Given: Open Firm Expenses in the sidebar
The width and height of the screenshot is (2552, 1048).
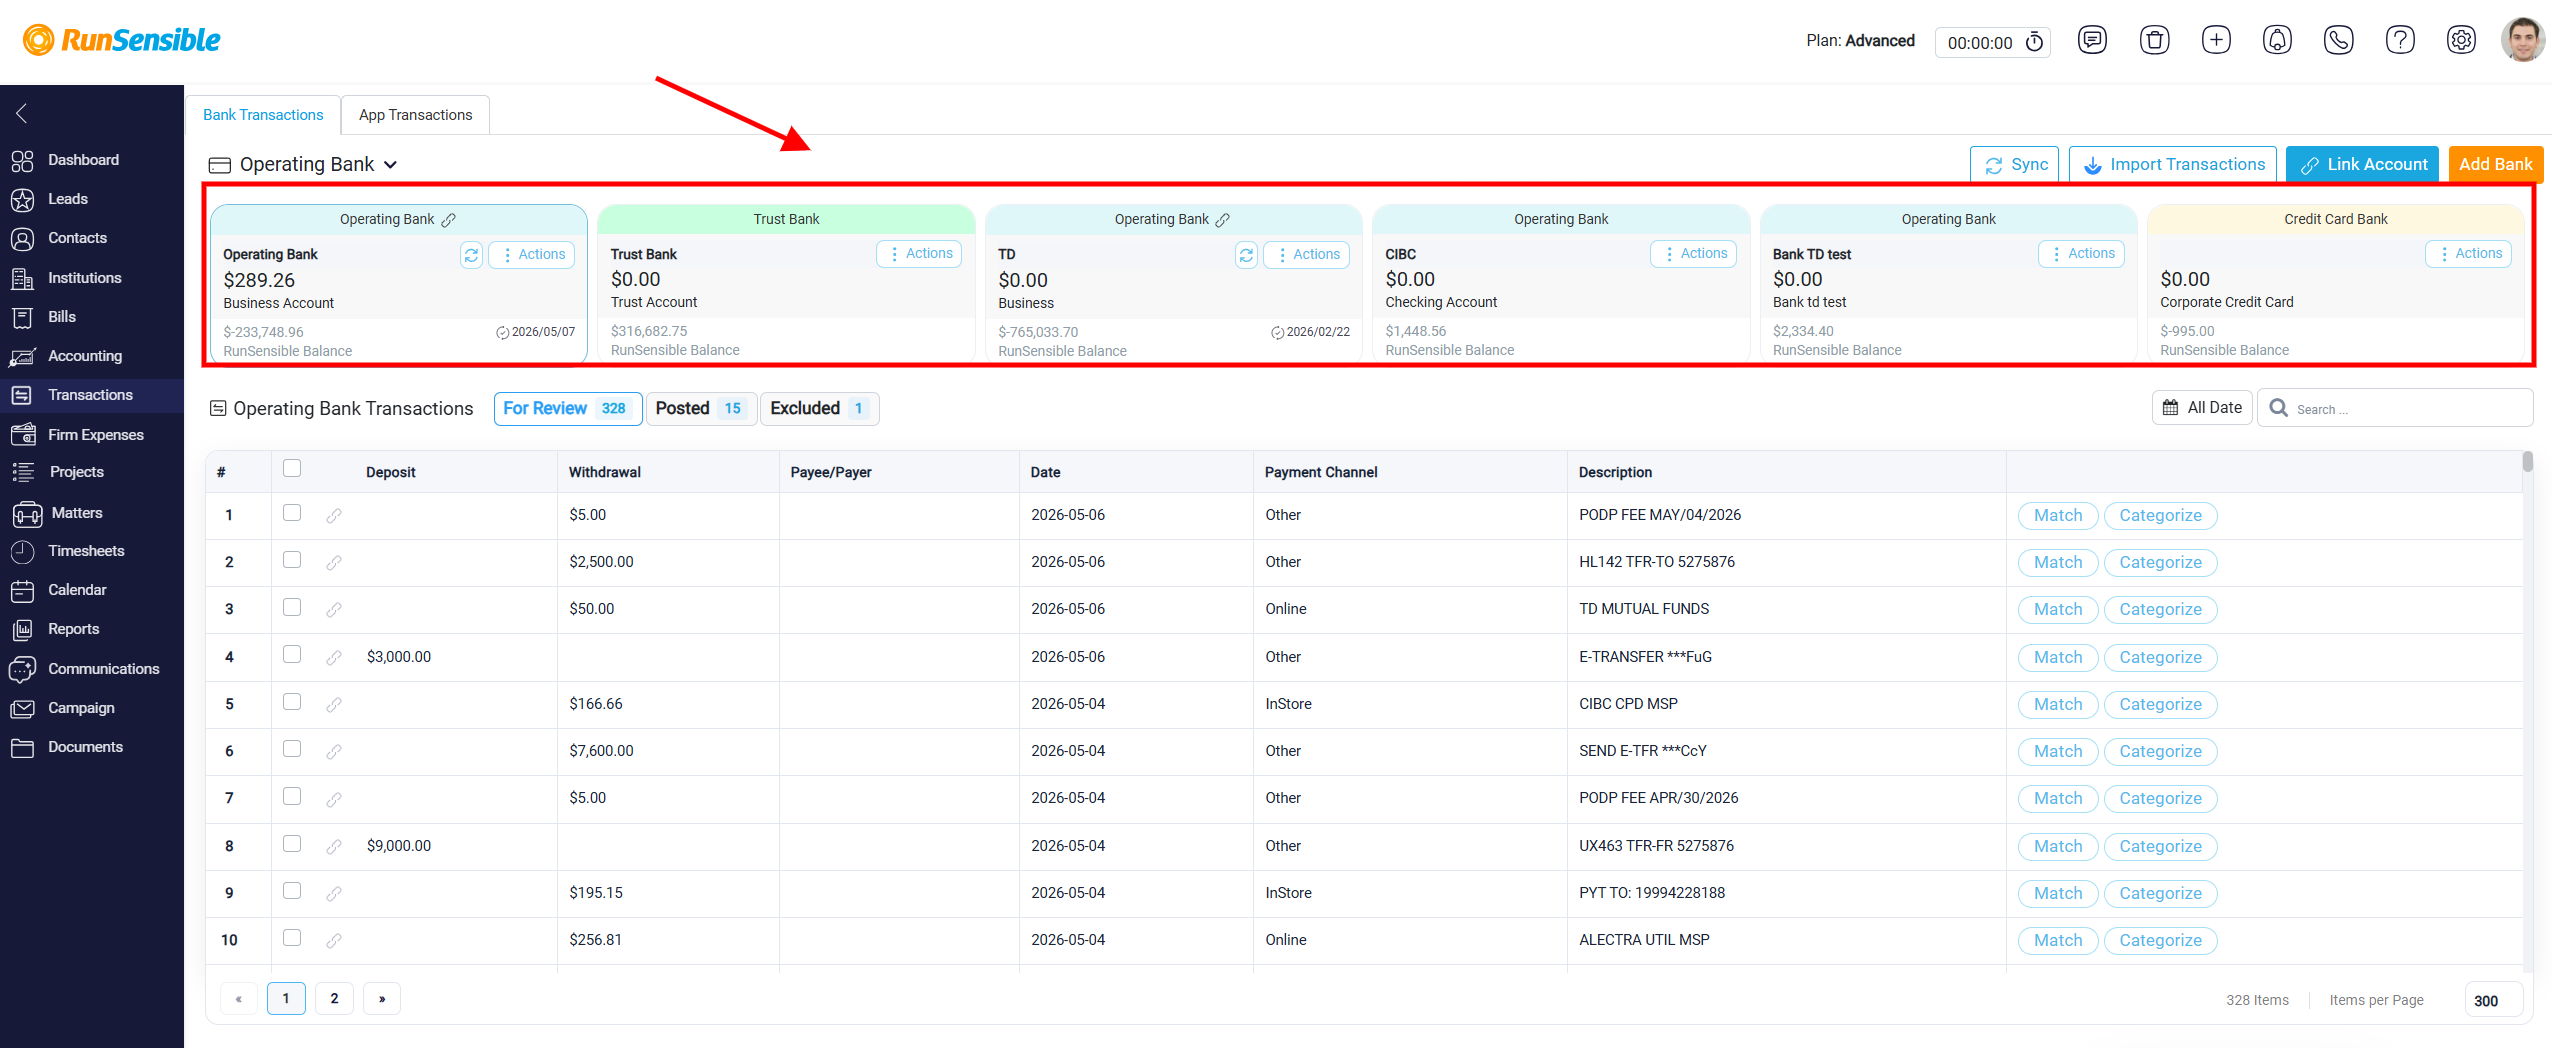Looking at the screenshot, I should (96, 435).
